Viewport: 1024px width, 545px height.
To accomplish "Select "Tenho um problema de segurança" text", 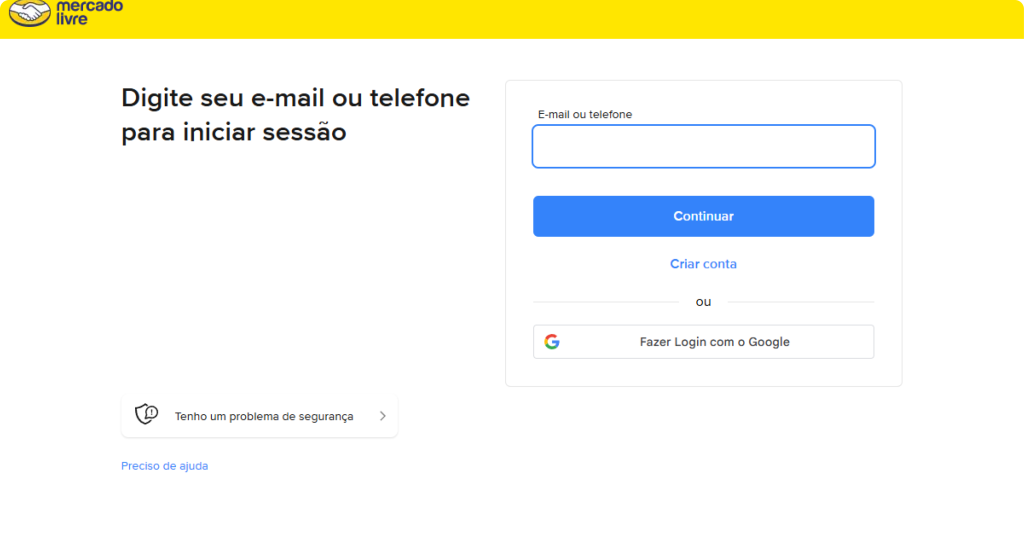I will 264,416.
